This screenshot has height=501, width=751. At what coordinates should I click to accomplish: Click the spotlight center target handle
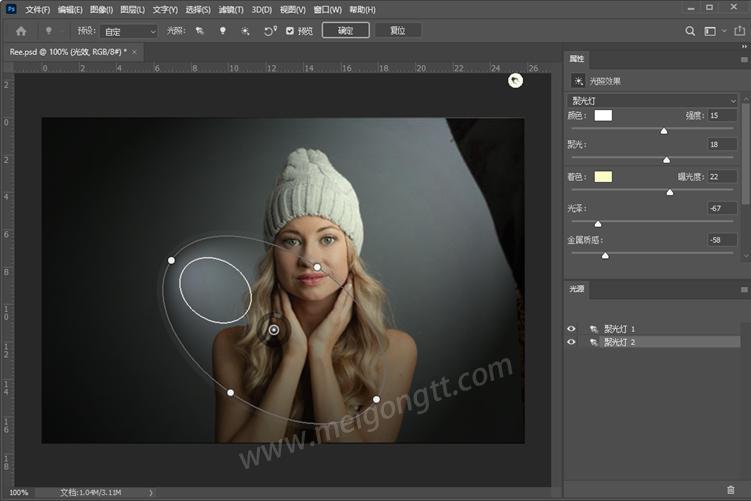tap(273, 330)
